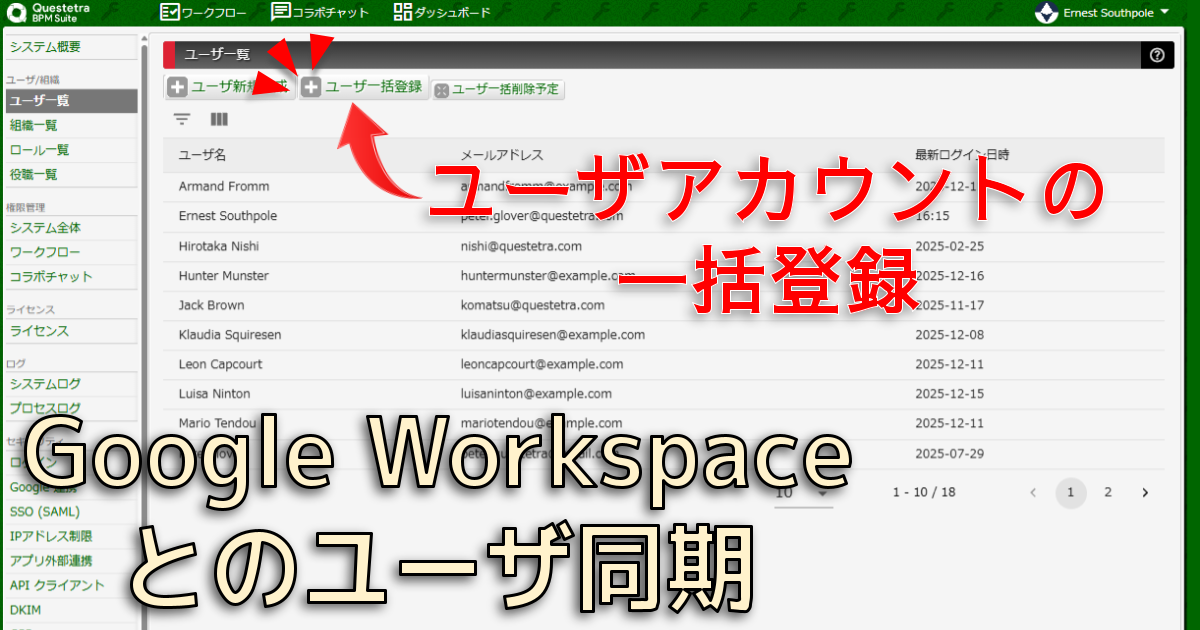
Task: Click the Ernest Southpole avatar icon
Action: coord(1046,13)
